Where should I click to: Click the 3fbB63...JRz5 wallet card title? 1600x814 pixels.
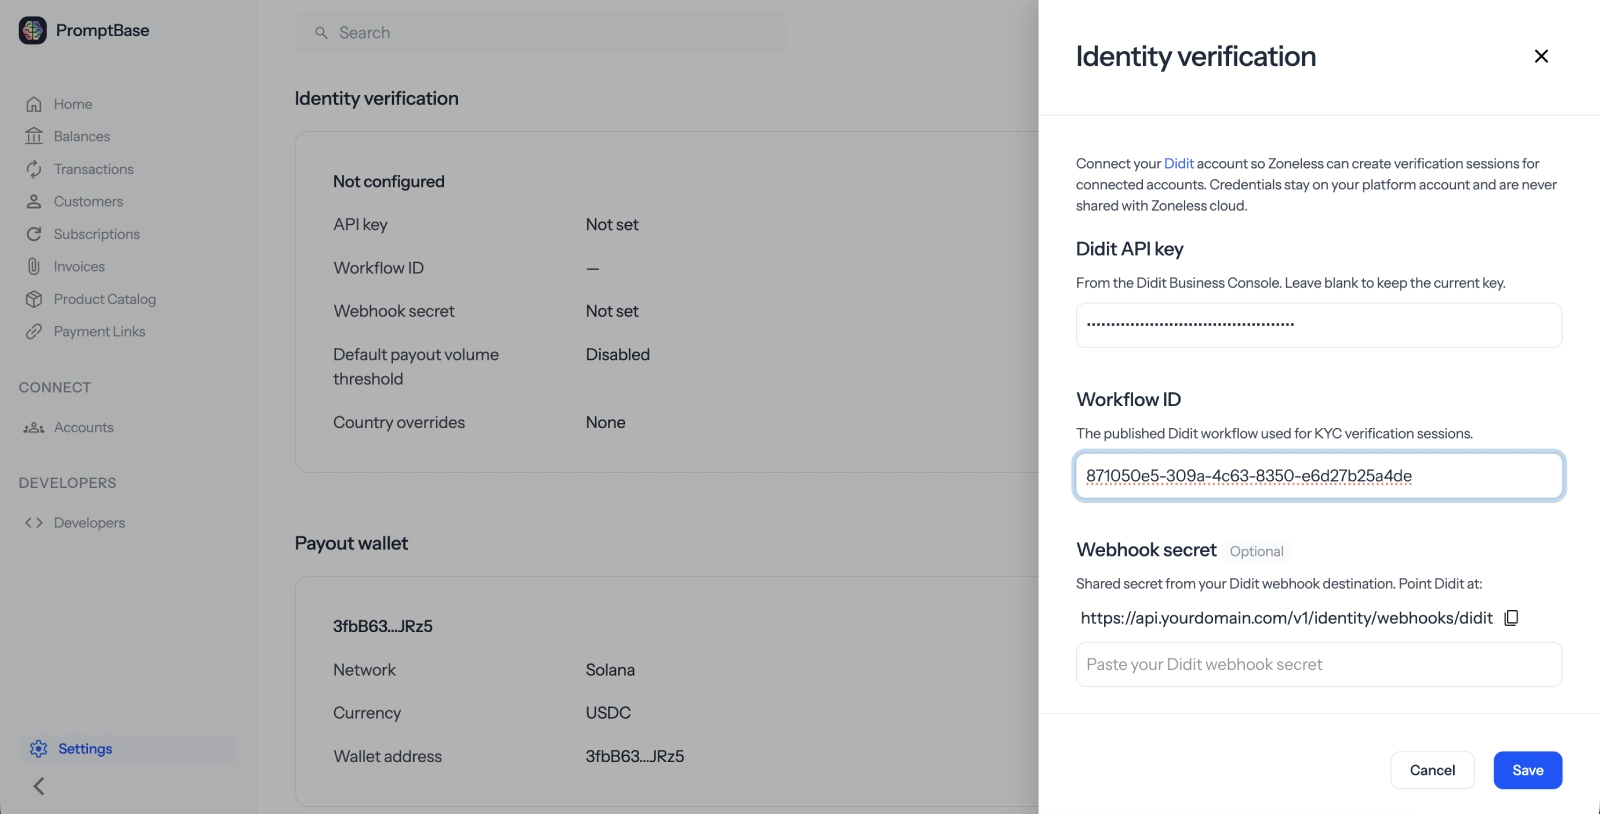click(383, 626)
